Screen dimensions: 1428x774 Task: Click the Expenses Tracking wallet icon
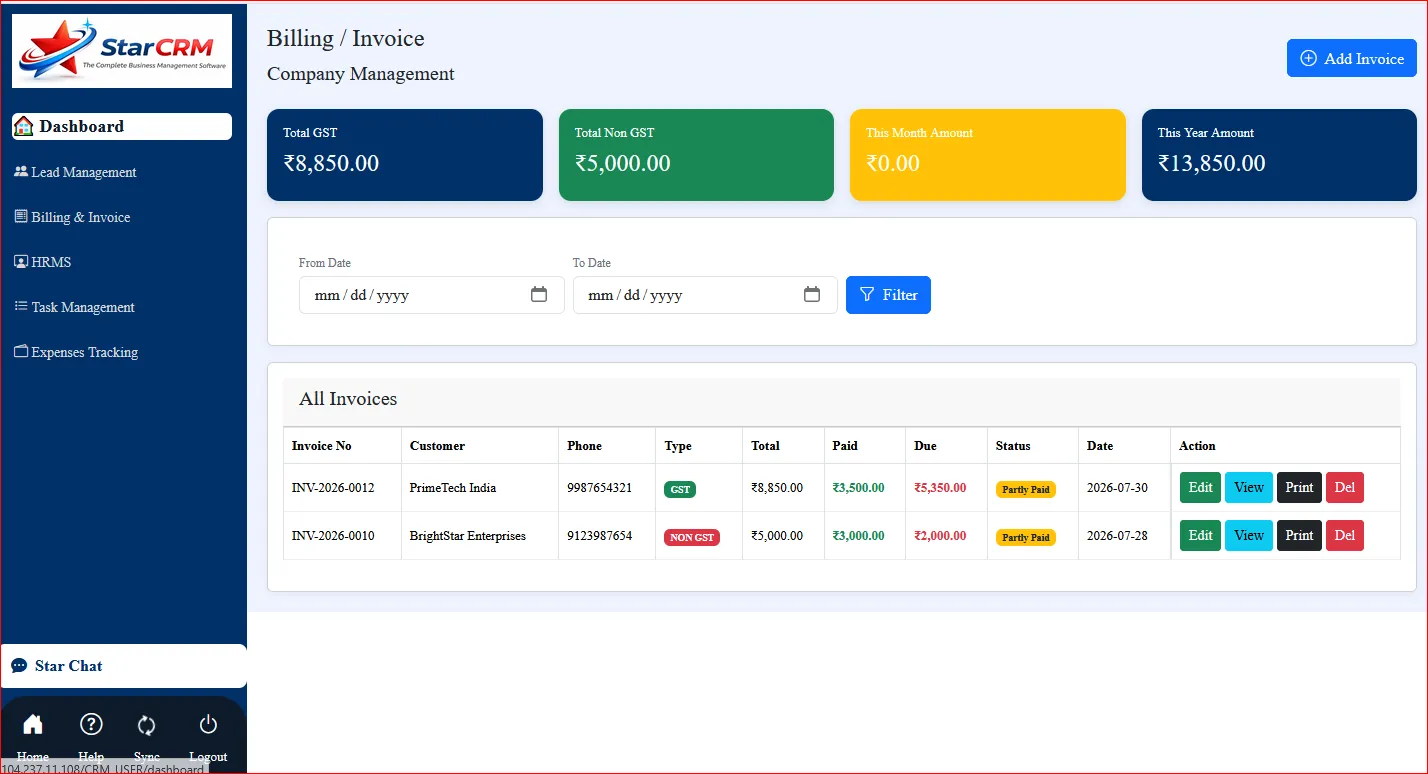(21, 352)
